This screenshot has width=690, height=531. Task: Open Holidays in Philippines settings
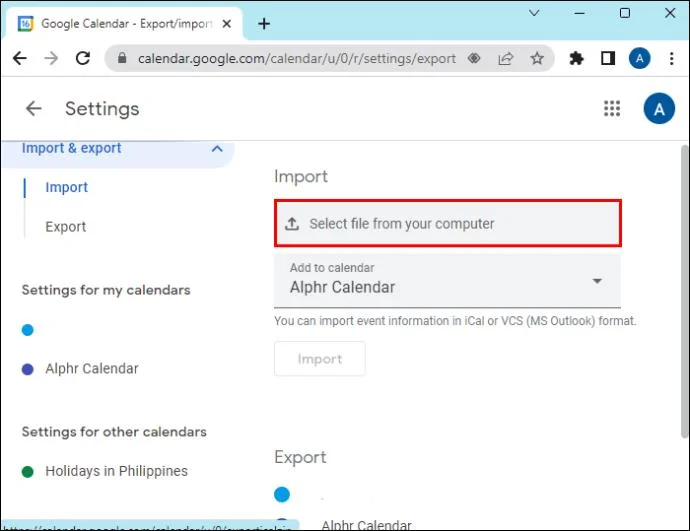[x=116, y=471]
